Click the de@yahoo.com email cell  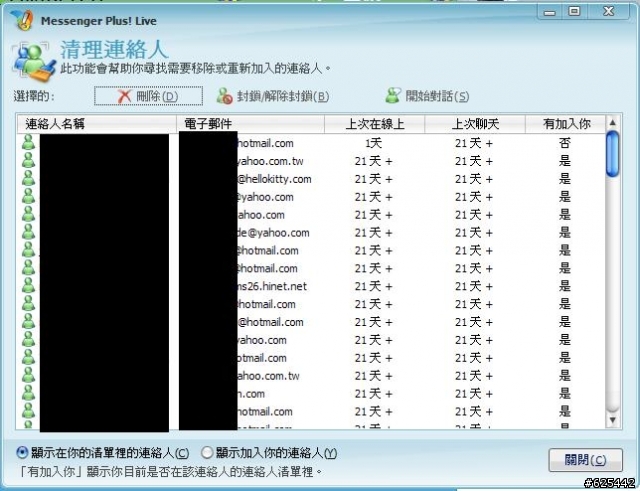[x=273, y=233]
